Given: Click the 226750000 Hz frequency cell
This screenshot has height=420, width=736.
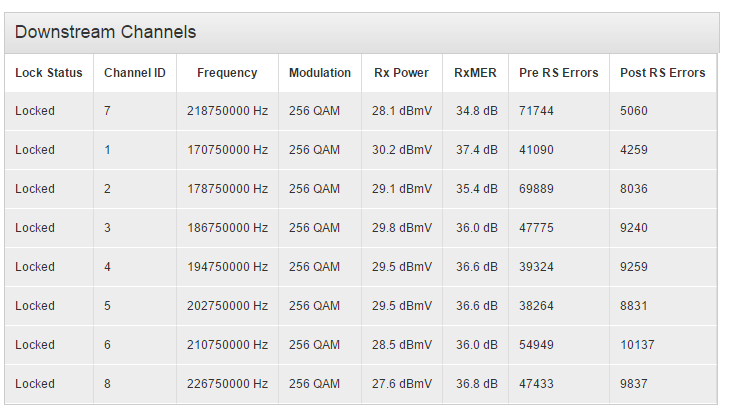Looking at the screenshot, I should (x=227, y=383).
